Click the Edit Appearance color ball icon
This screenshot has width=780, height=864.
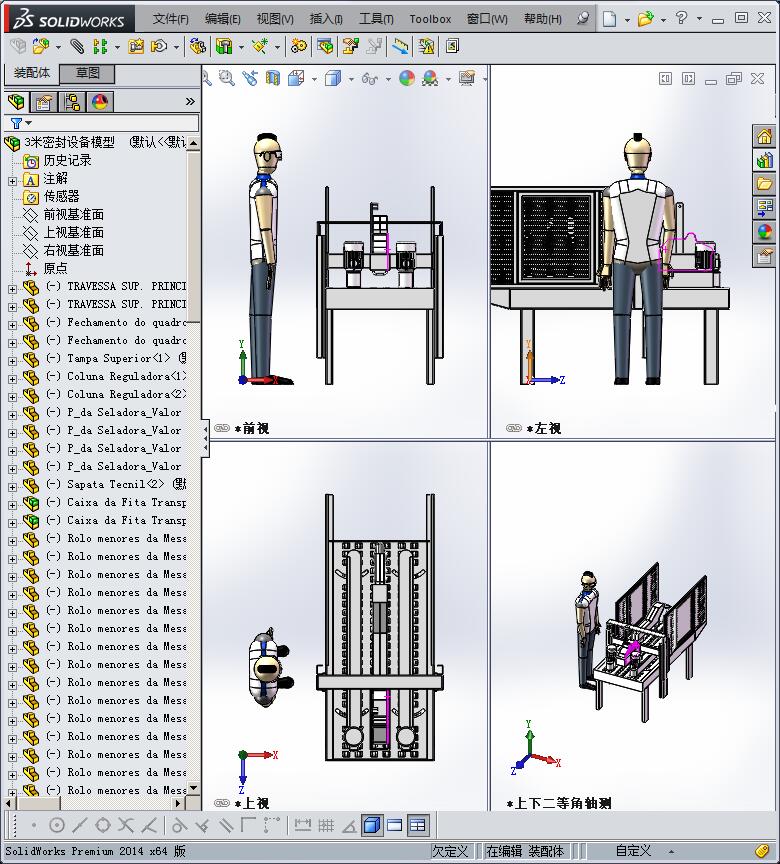pyautogui.click(x=407, y=78)
